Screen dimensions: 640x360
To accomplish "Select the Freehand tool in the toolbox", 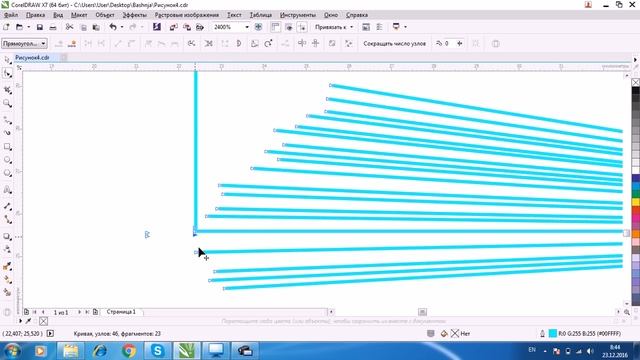I will pos(7,120).
